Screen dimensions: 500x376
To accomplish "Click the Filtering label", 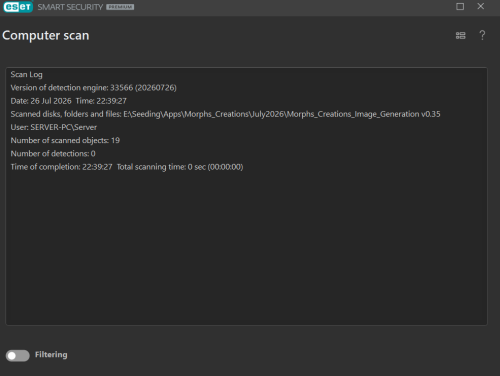I will tap(51, 355).
